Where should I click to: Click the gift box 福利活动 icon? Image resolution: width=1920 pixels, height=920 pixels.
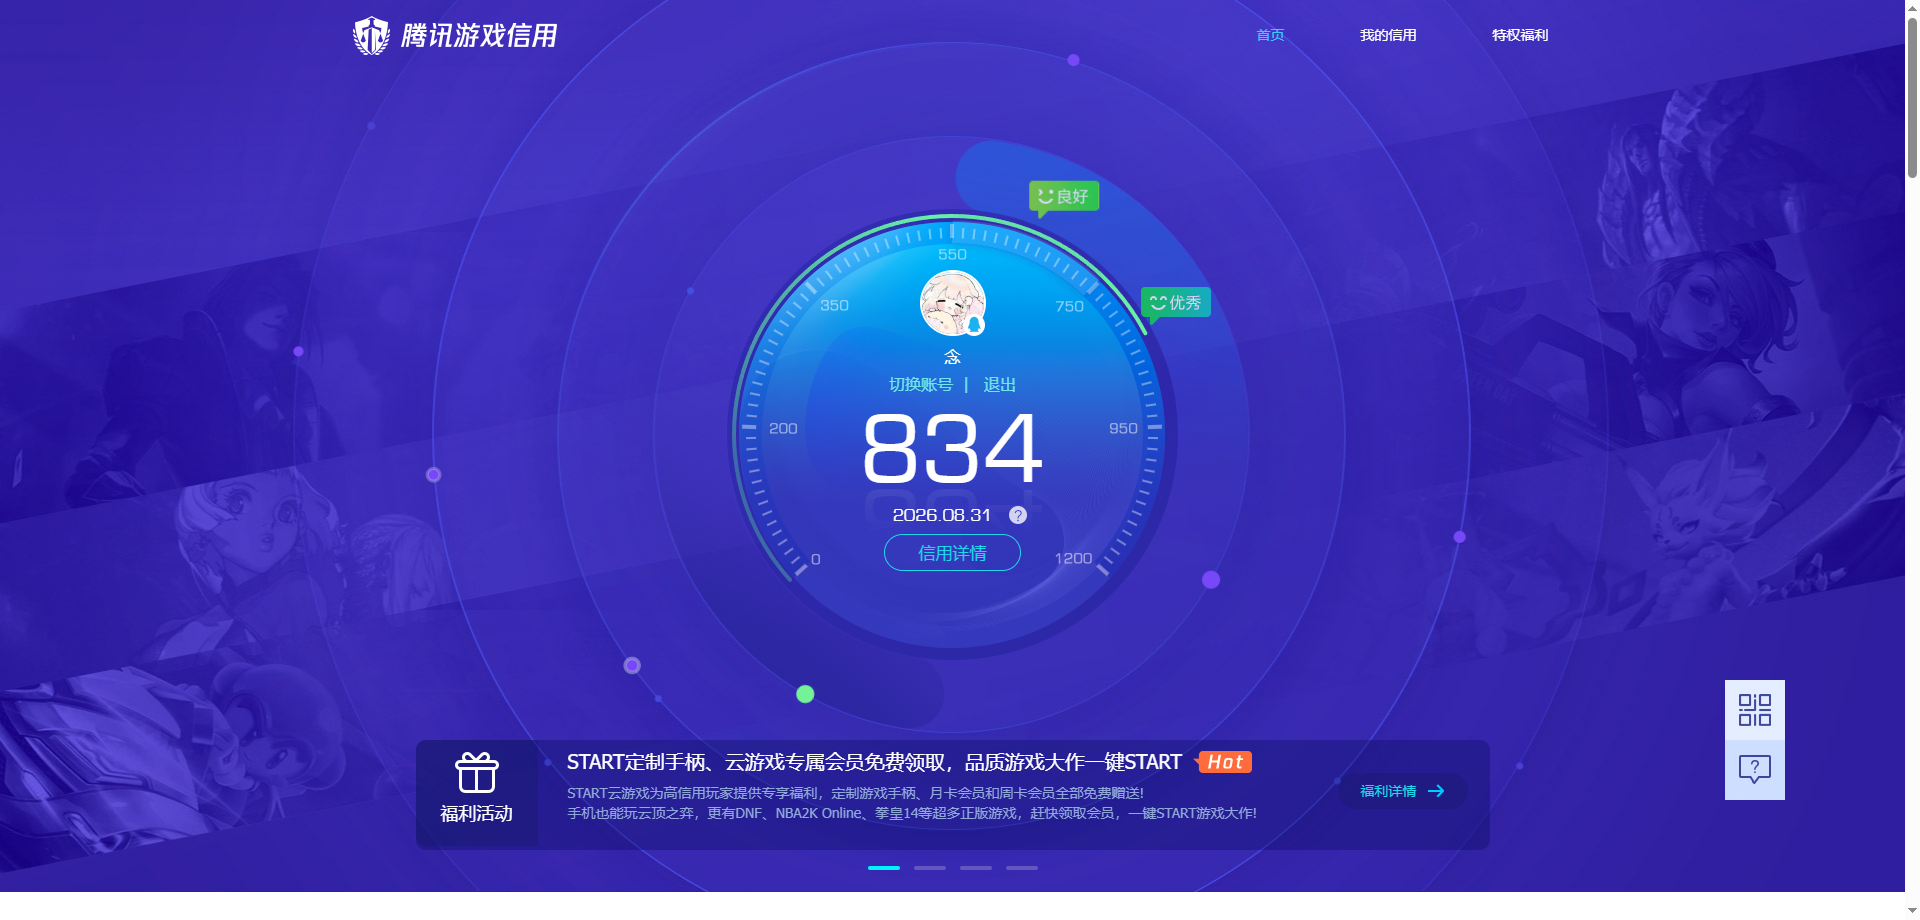click(x=477, y=773)
